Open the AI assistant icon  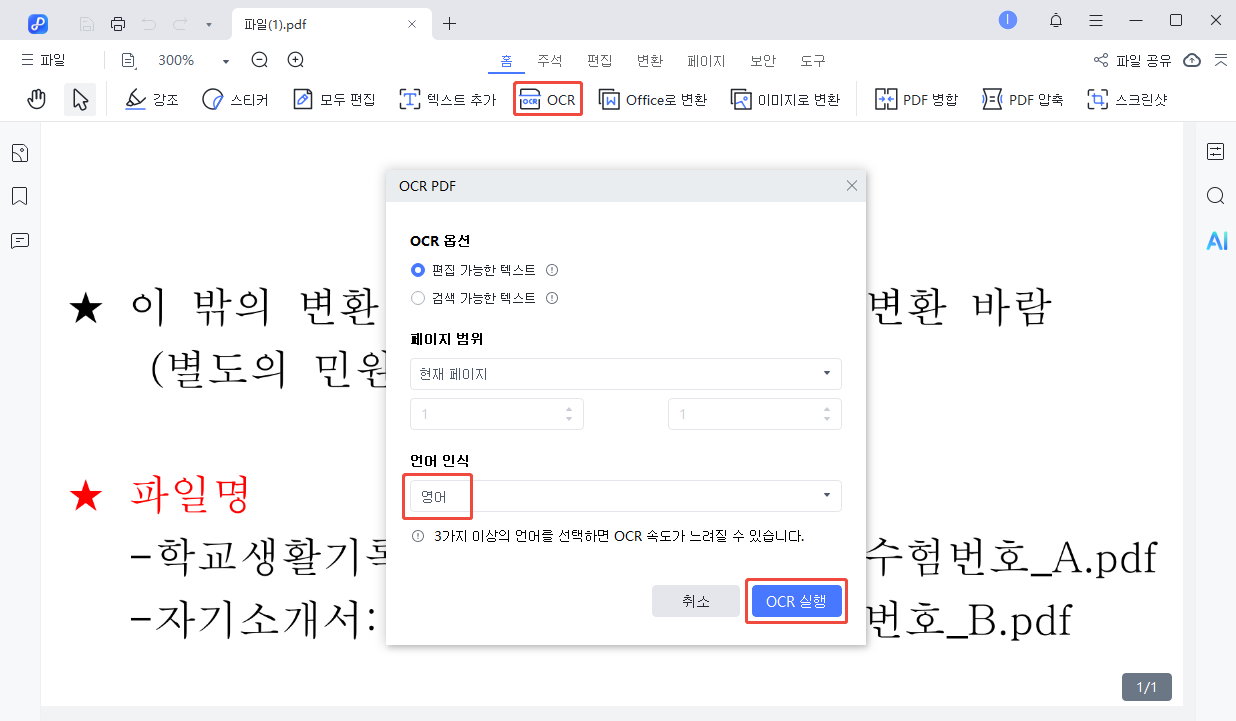pos(1216,241)
